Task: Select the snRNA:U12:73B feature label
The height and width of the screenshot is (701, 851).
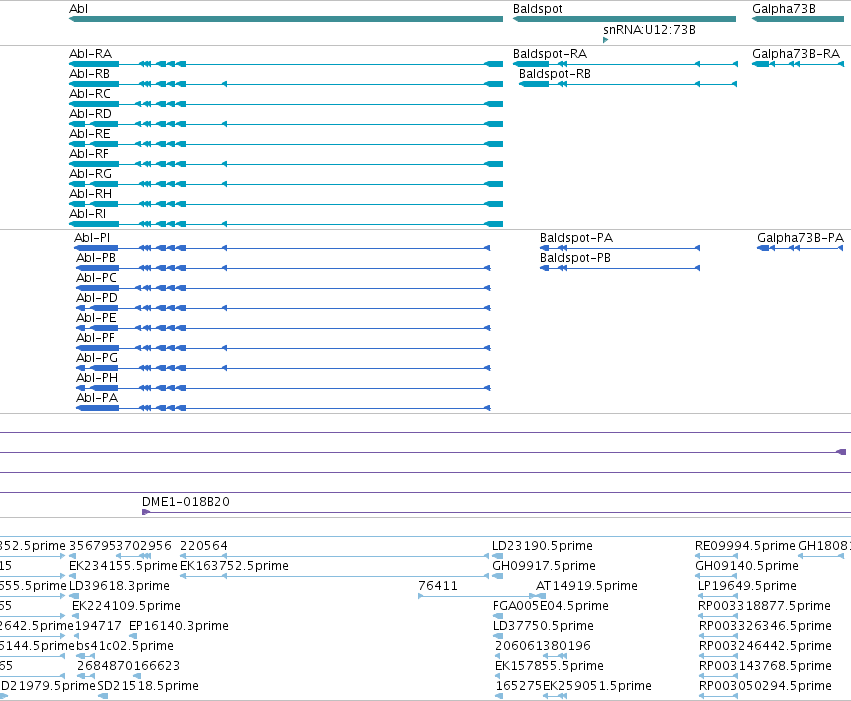Action: (x=649, y=30)
